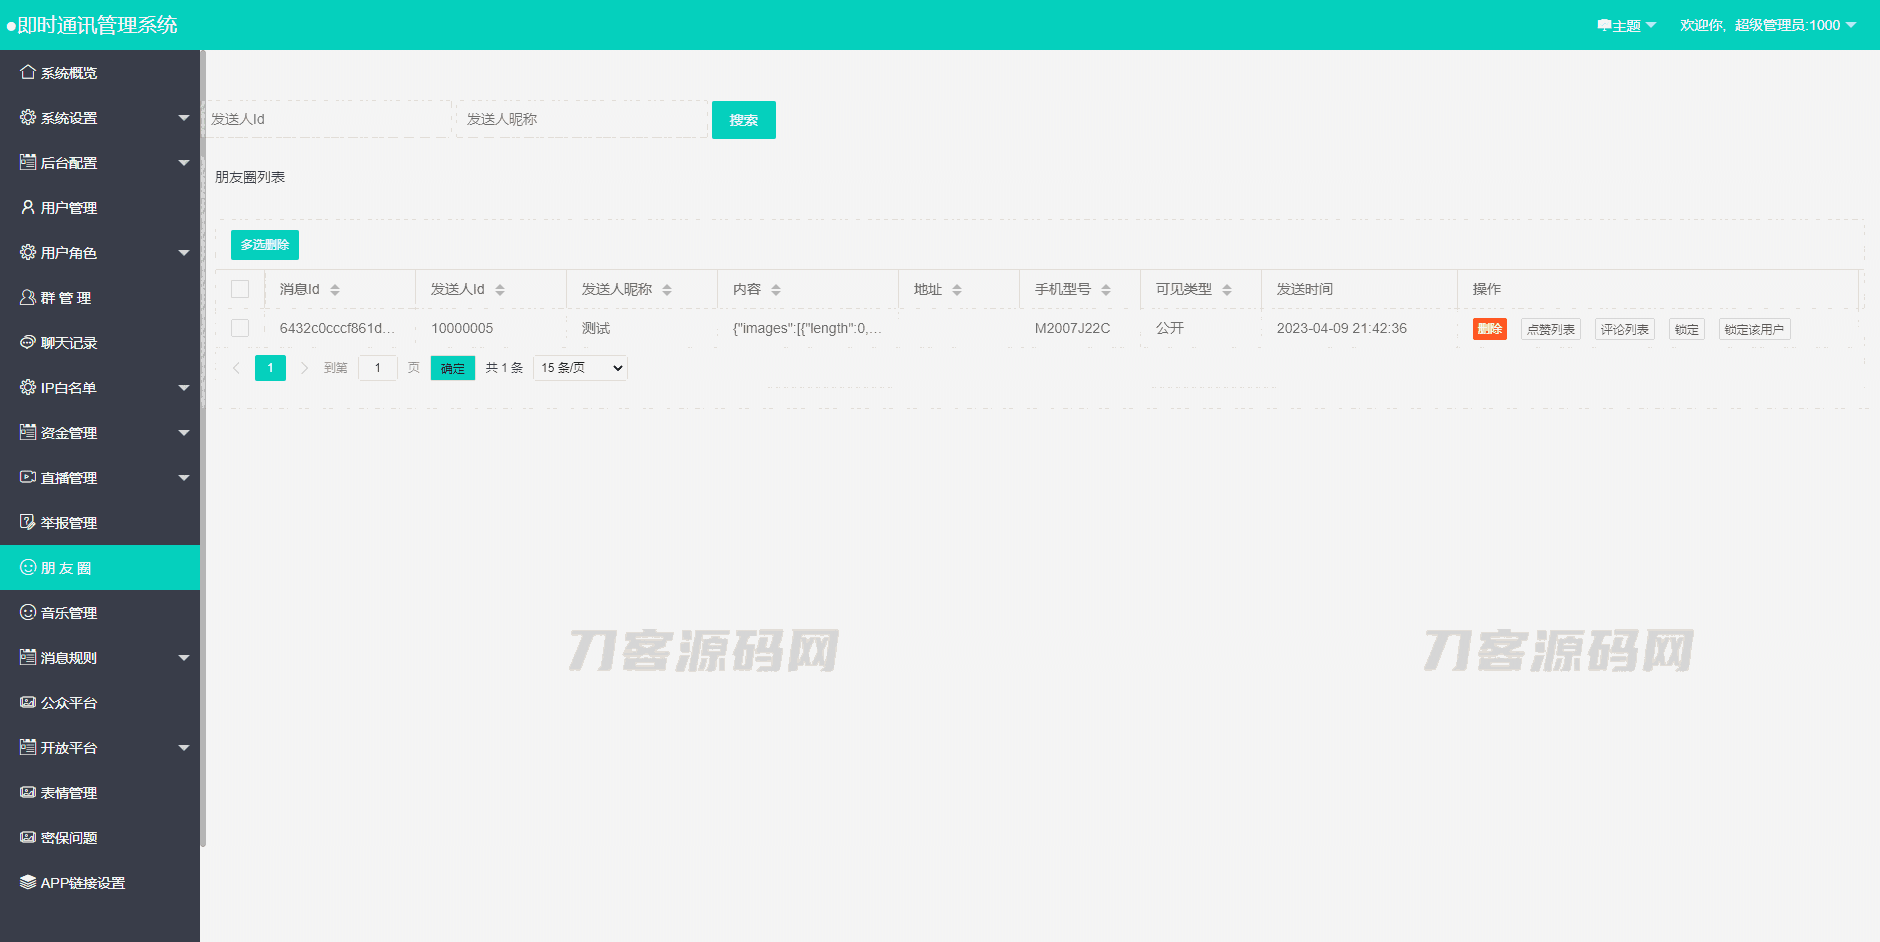Click the chat bubble icon beside 聊天记录
Screen dimensions: 1880x942
click(28, 342)
